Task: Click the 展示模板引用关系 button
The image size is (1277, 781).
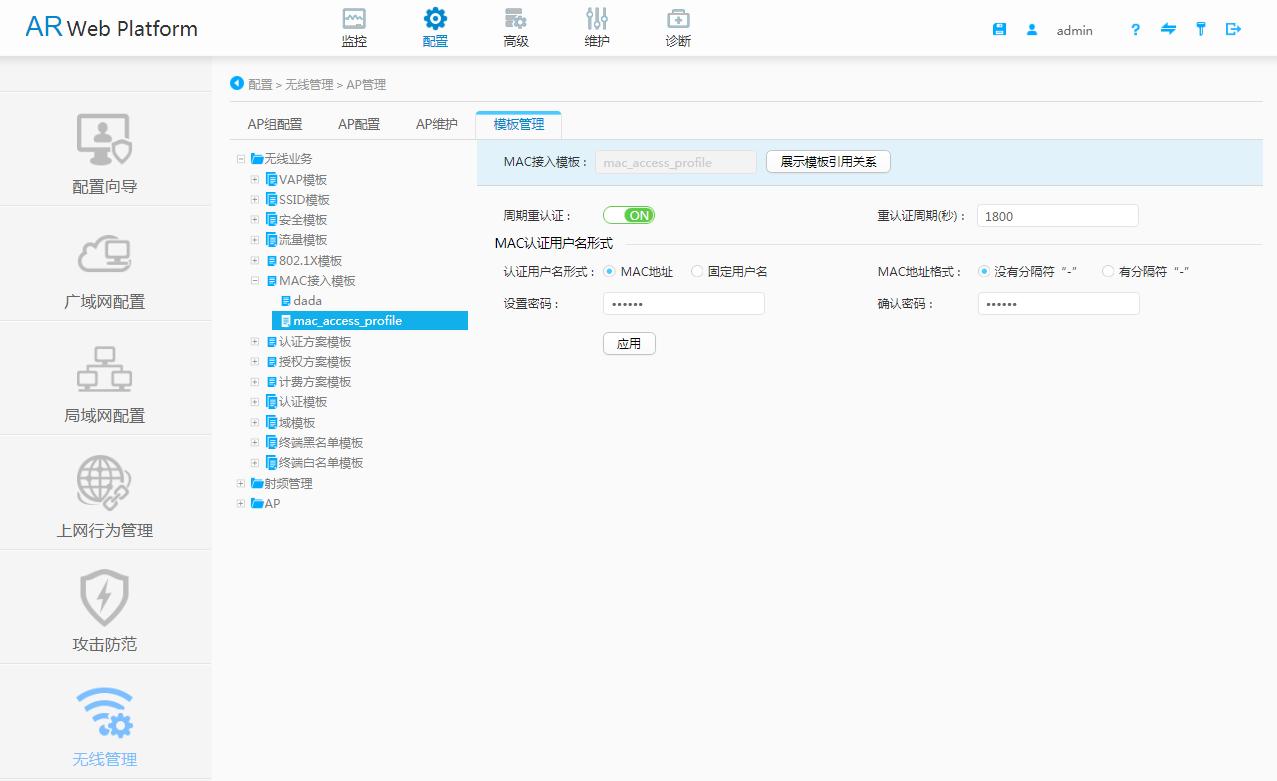Action: (x=828, y=162)
